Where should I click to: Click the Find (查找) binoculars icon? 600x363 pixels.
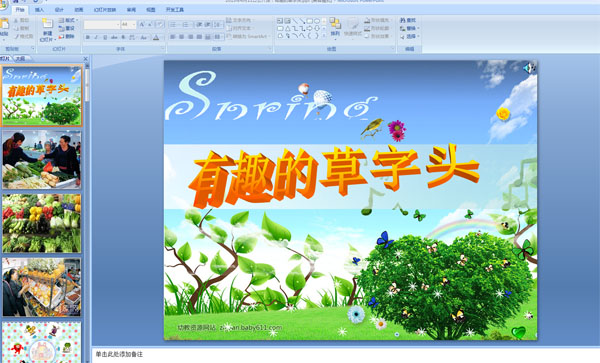[x=403, y=20]
